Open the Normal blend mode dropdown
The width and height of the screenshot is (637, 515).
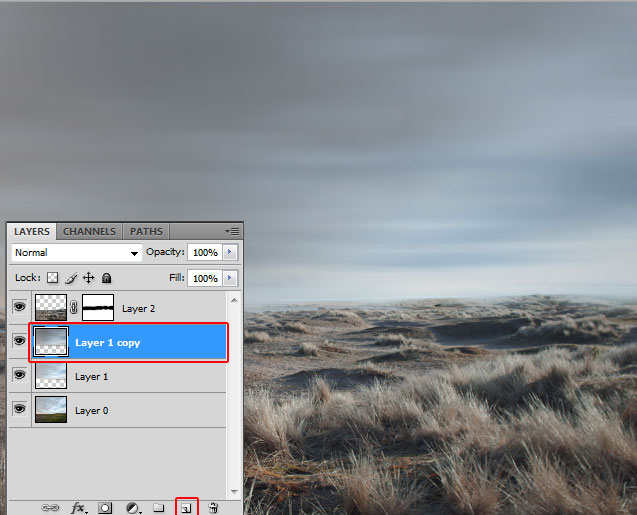click(x=77, y=253)
